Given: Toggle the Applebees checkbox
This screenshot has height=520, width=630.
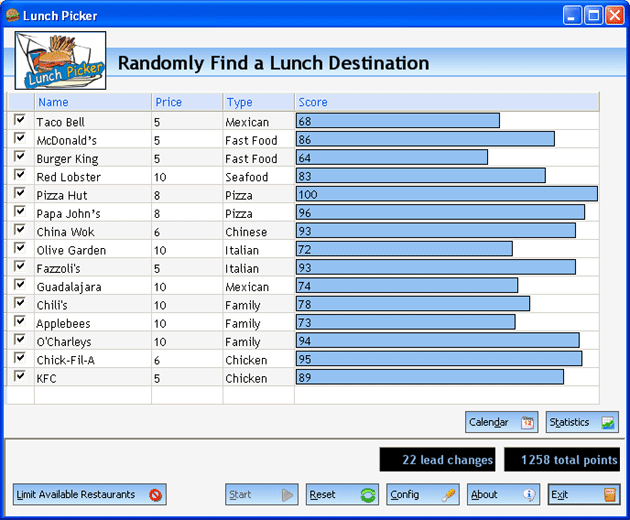Looking at the screenshot, I should pos(20,321).
